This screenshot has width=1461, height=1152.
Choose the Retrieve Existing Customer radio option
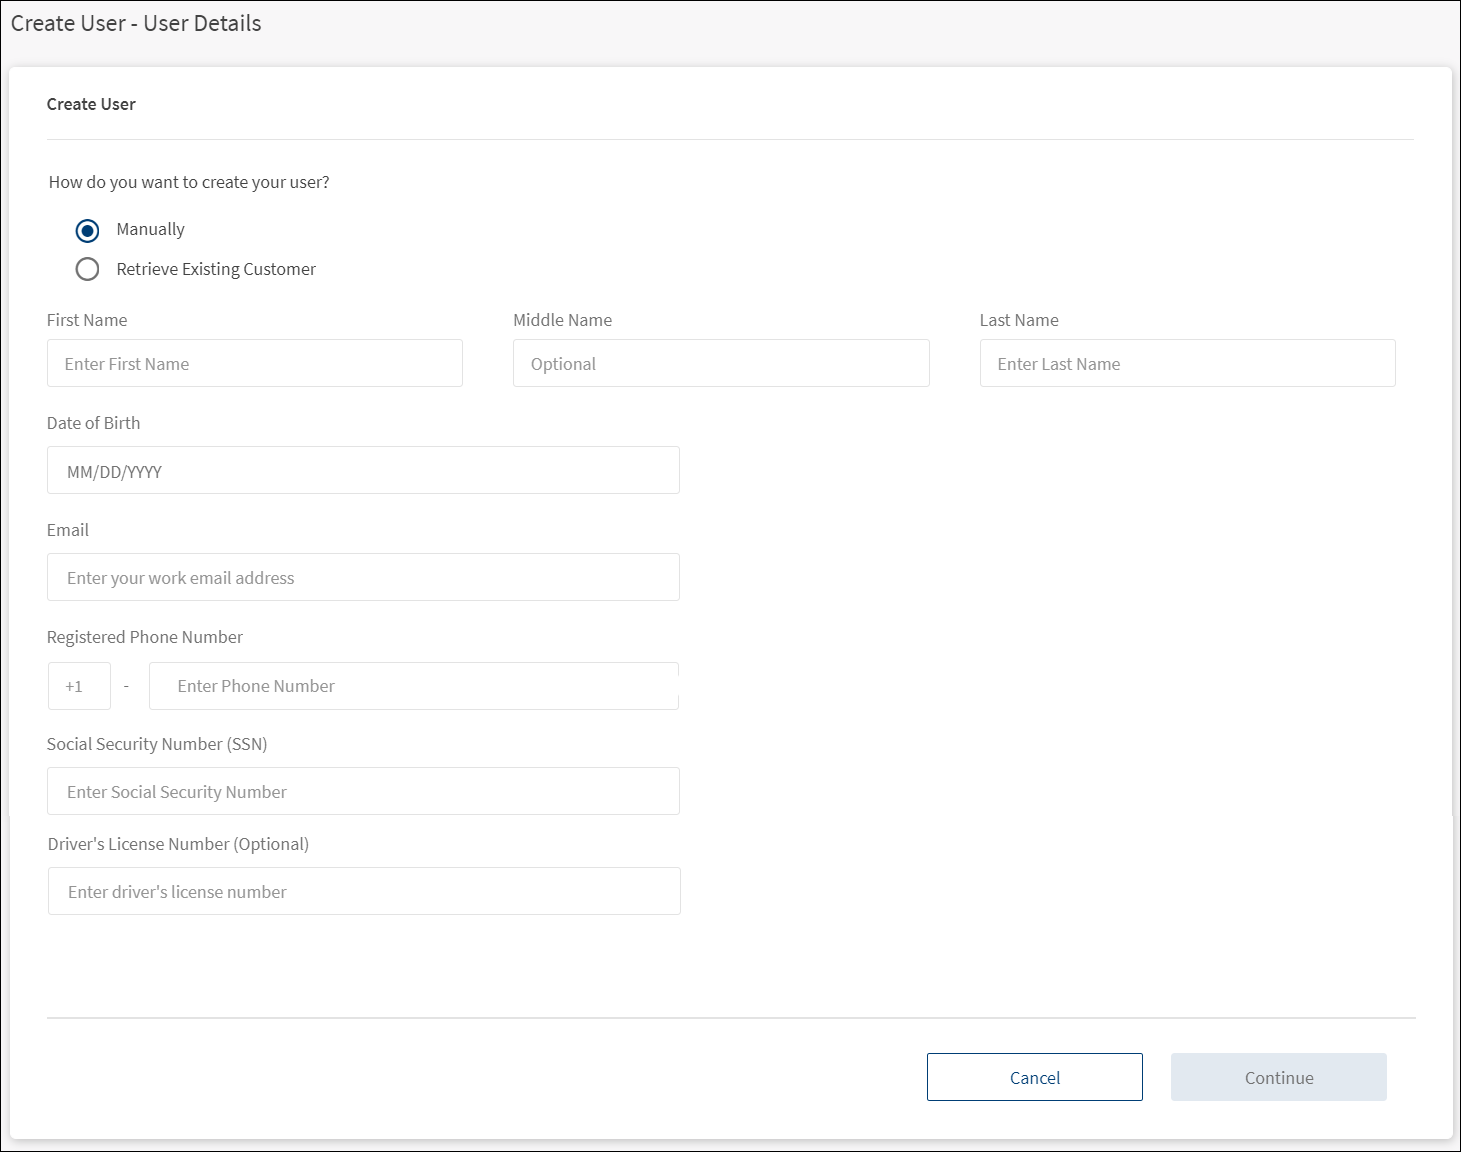click(88, 269)
